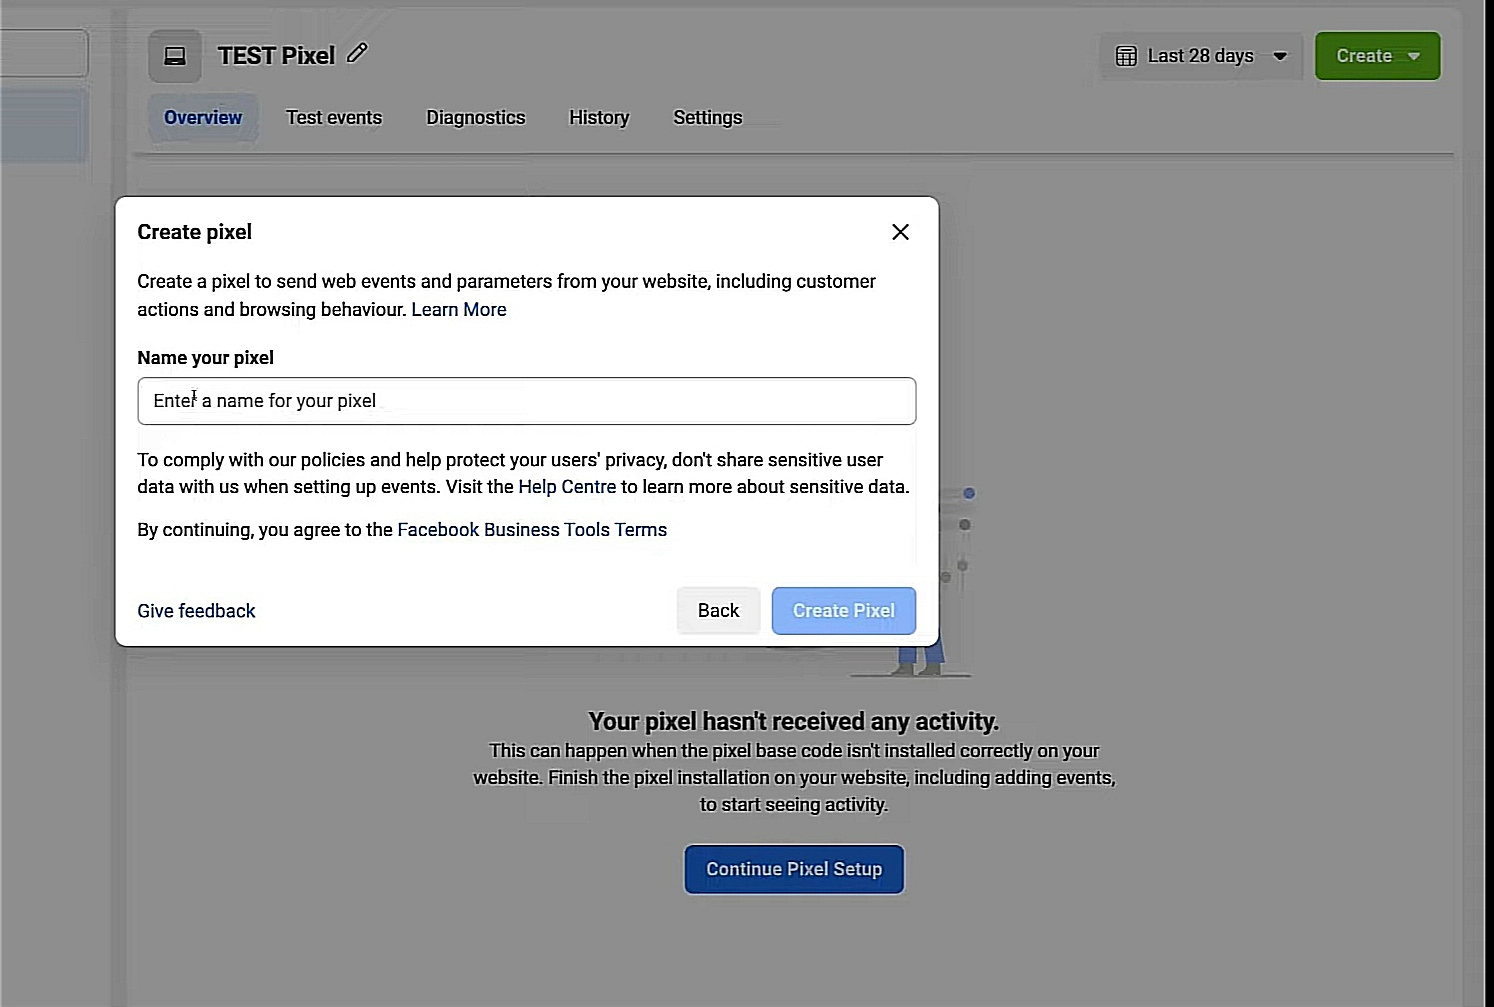Click the Give feedback link
Screen dimensions: 1494x1007
point(196,611)
